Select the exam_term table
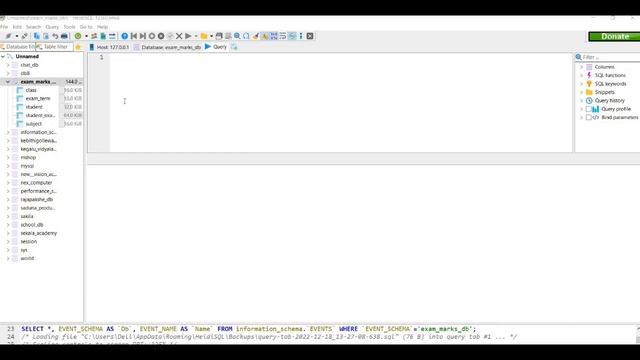640x360 pixels. click(38, 98)
